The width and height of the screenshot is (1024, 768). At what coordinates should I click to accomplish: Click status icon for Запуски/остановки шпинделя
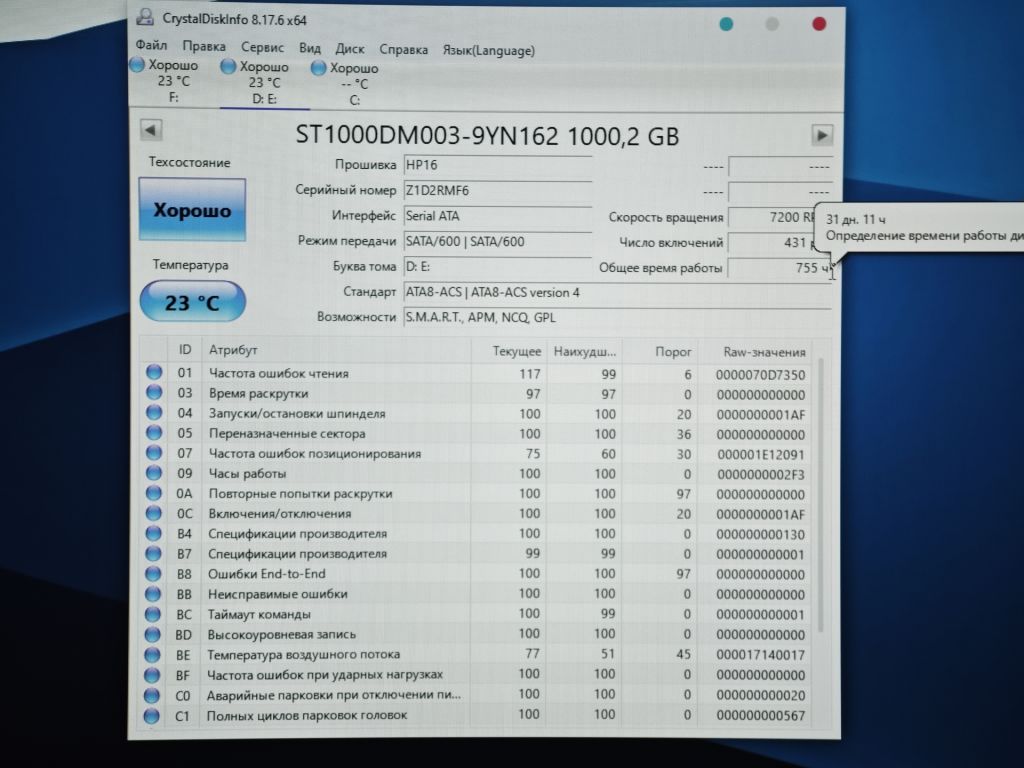click(154, 413)
